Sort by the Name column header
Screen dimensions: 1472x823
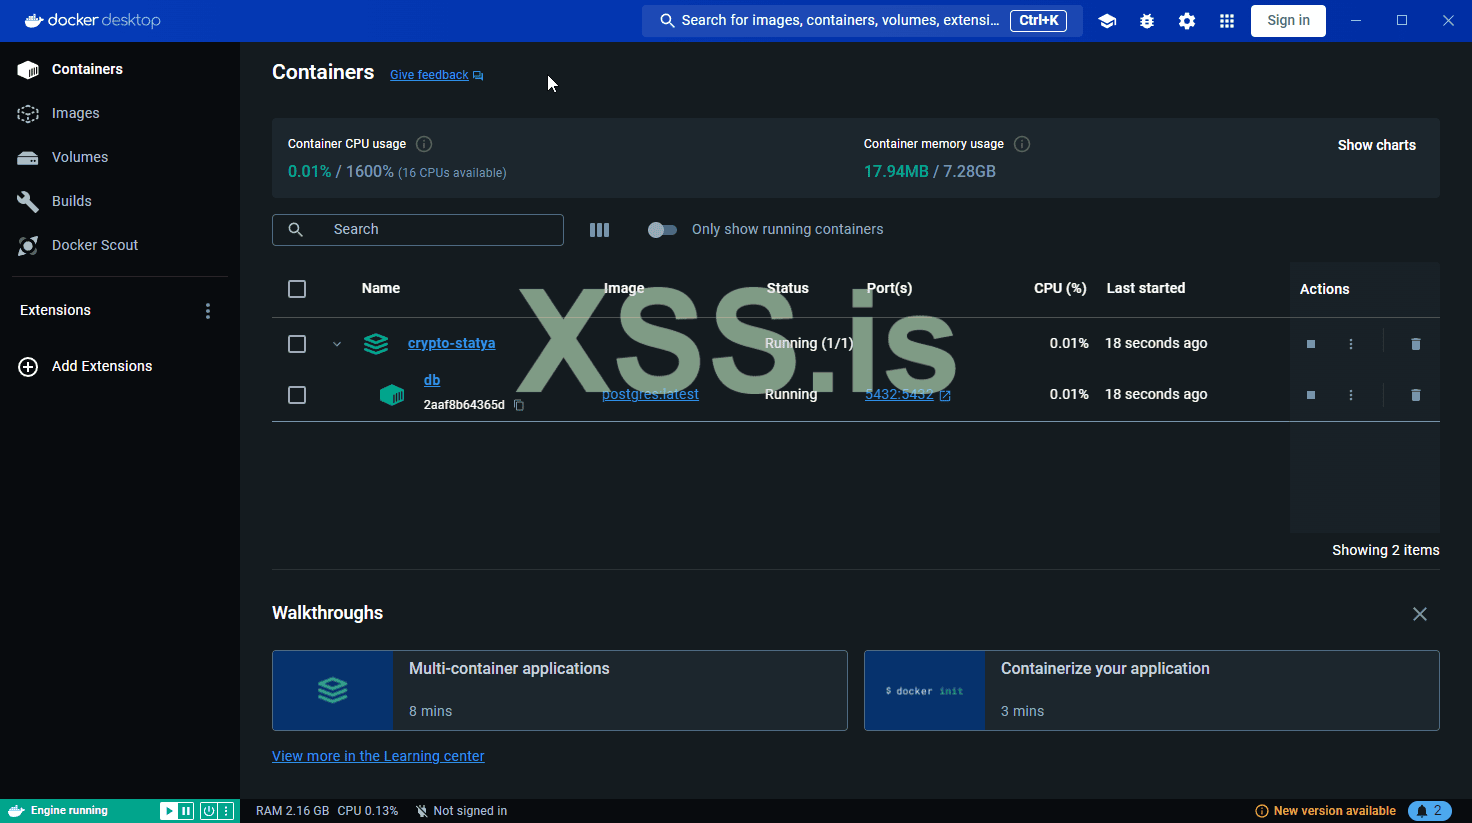click(x=381, y=288)
